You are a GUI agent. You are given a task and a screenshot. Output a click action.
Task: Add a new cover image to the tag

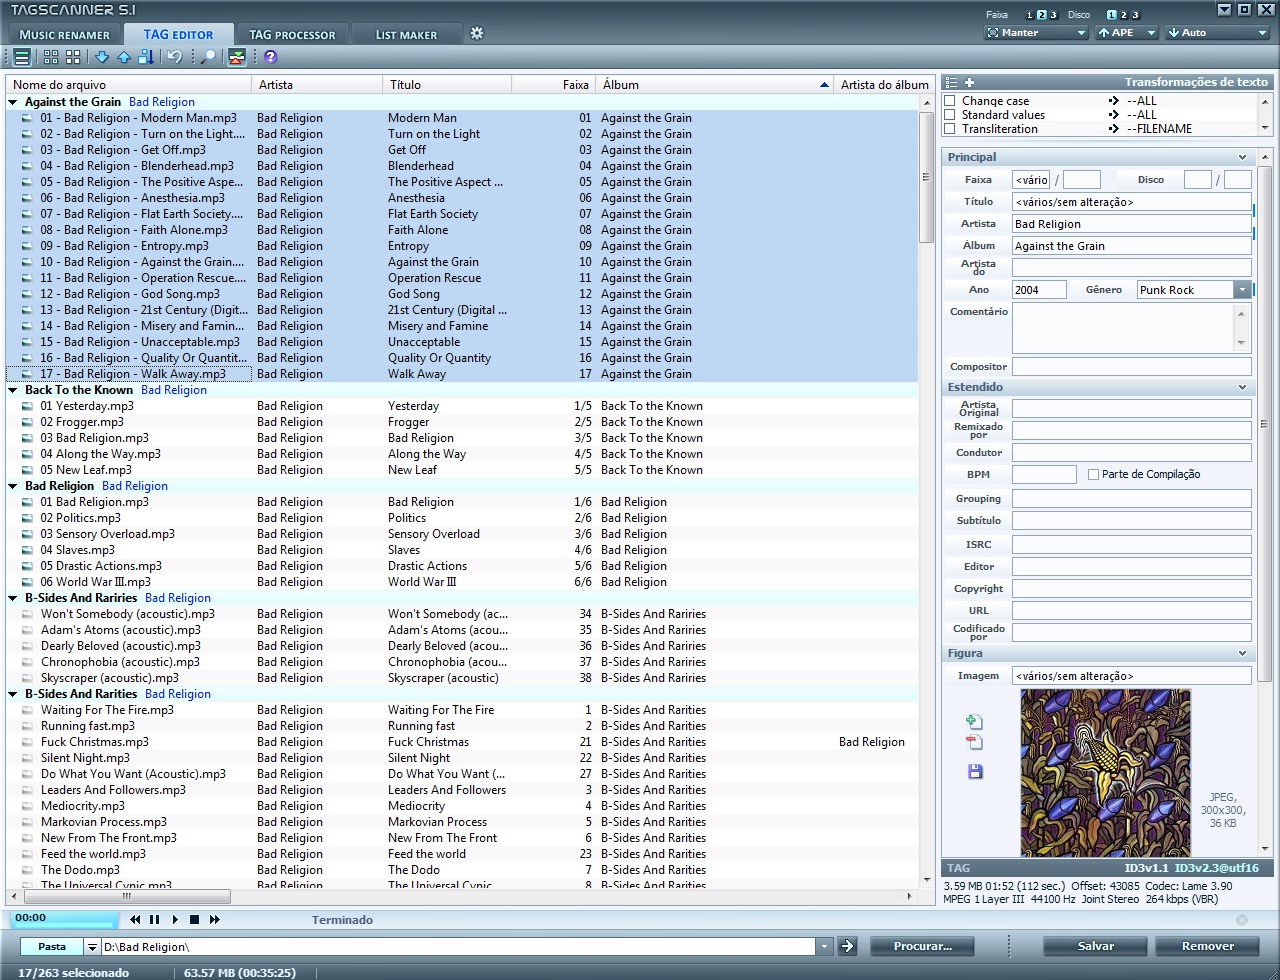point(975,721)
